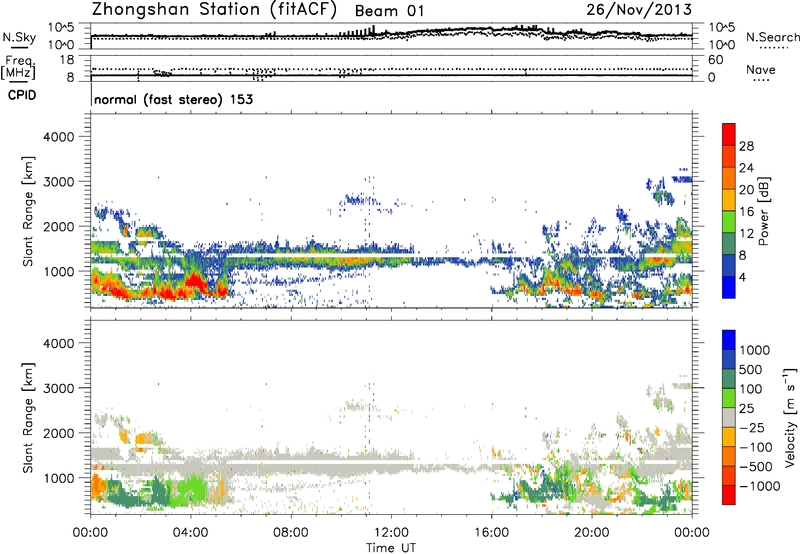Click the 'Time UT' axis title

pos(391,548)
